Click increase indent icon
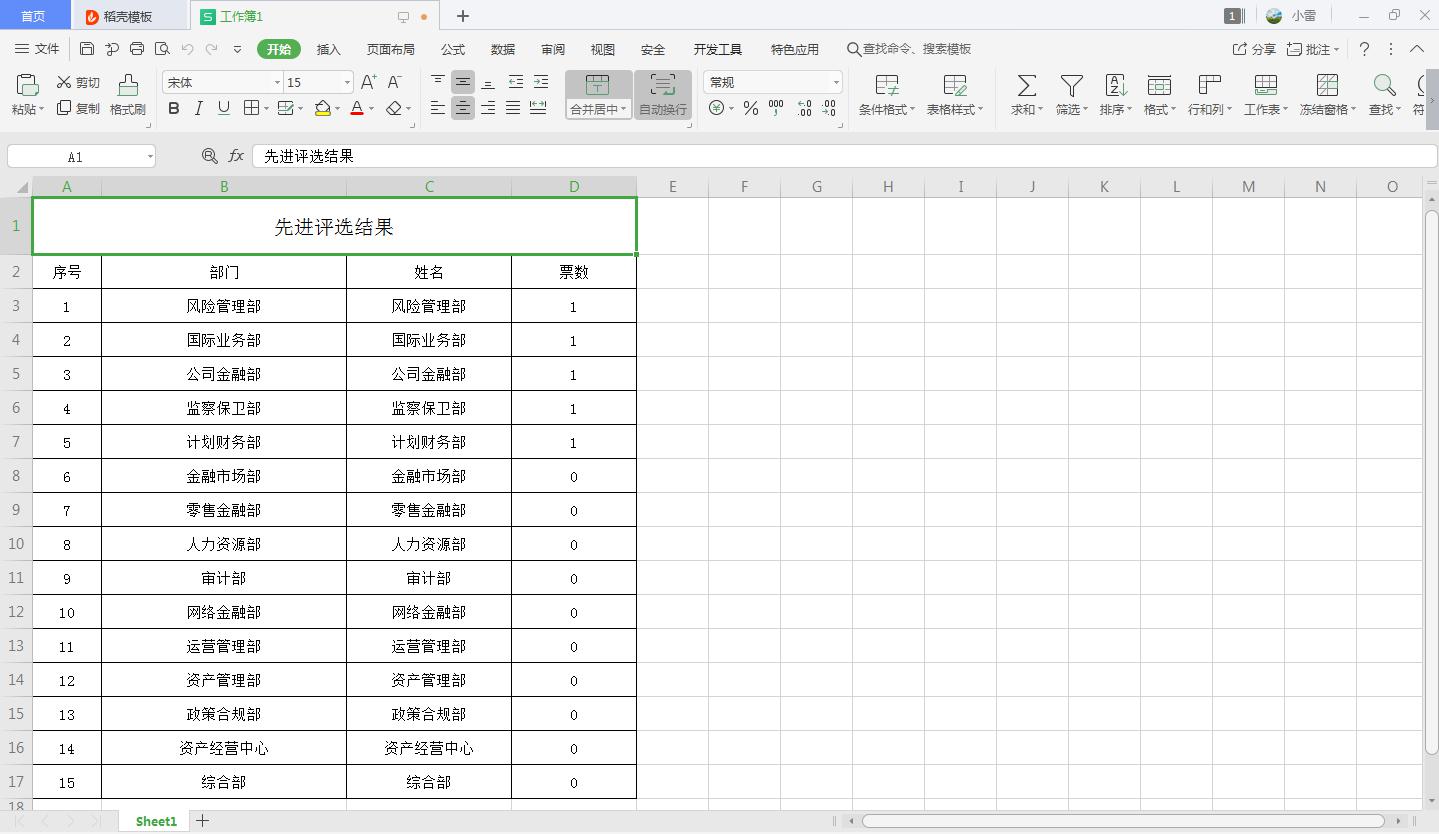Screen dimensions: 1439x834 point(541,82)
